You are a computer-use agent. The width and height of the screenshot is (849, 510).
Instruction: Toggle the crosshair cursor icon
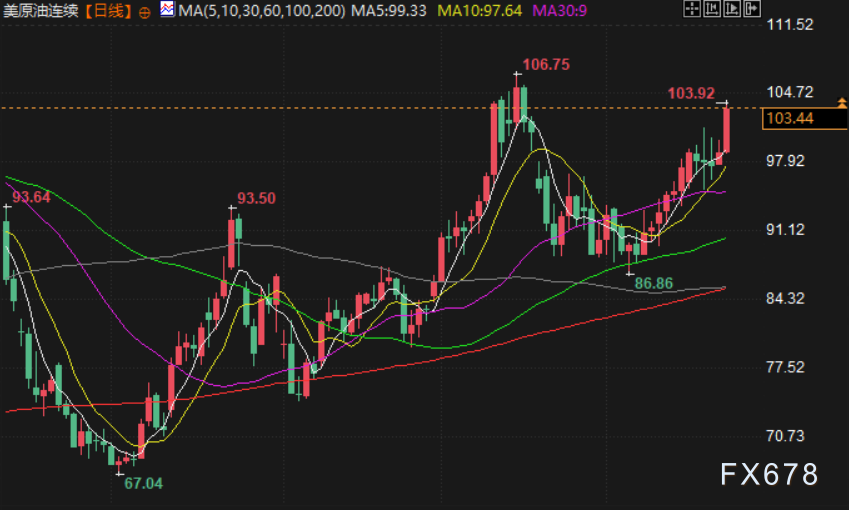(x=693, y=8)
